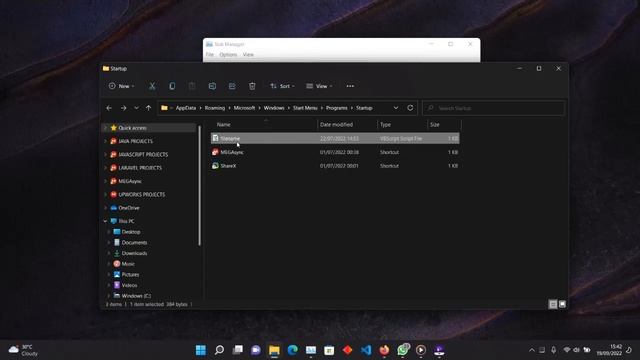Select the selected VBScript file row
Screen dimensions: 640x360
(x=335, y=138)
